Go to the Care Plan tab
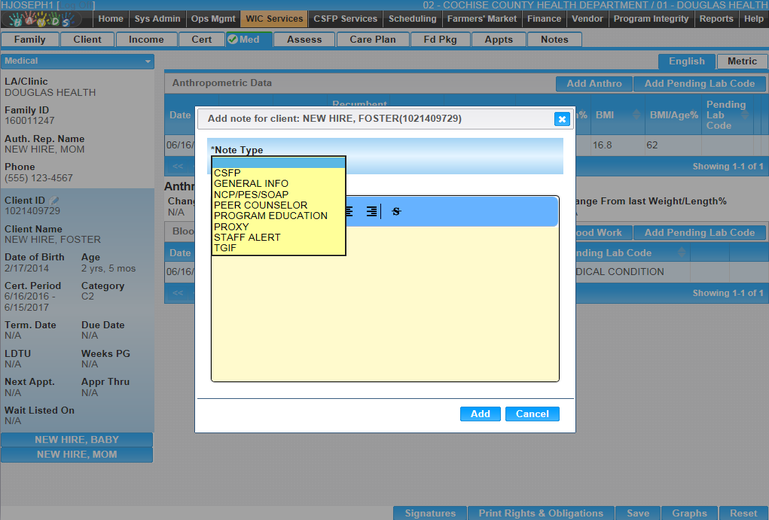The image size is (769, 520). click(x=372, y=40)
